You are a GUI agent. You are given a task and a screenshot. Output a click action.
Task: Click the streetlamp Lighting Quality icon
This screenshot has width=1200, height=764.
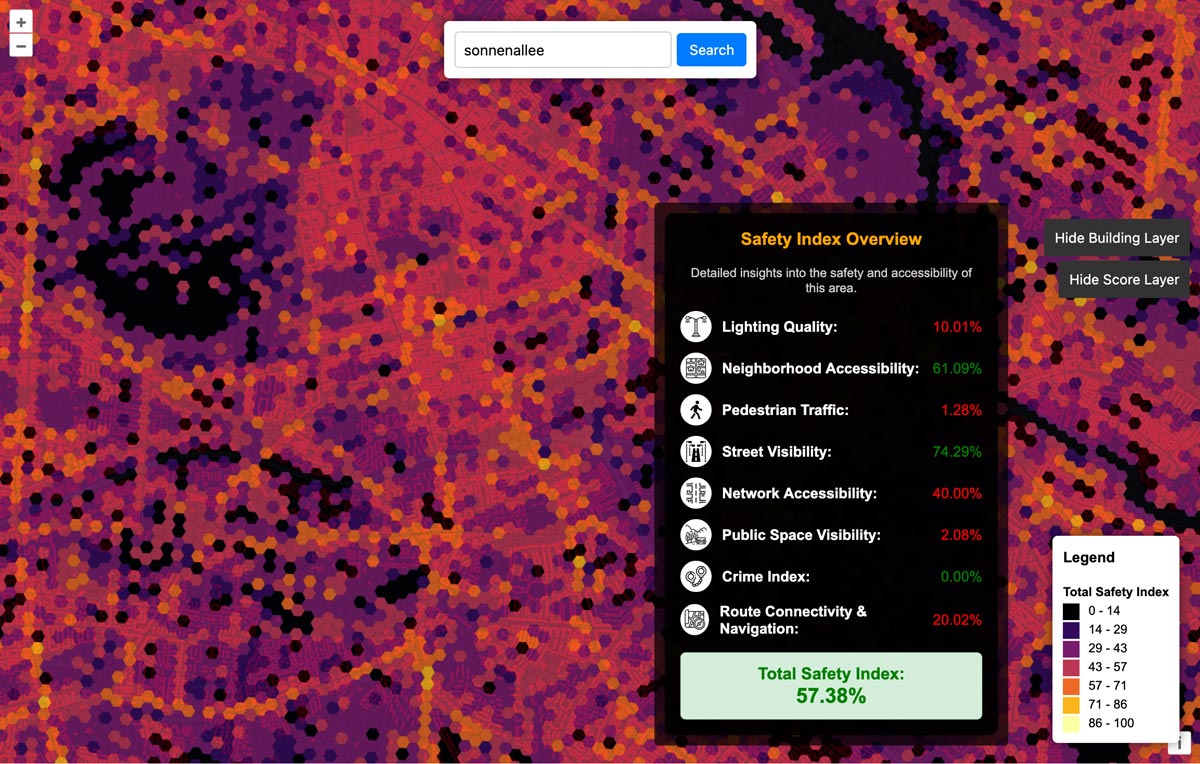point(695,327)
